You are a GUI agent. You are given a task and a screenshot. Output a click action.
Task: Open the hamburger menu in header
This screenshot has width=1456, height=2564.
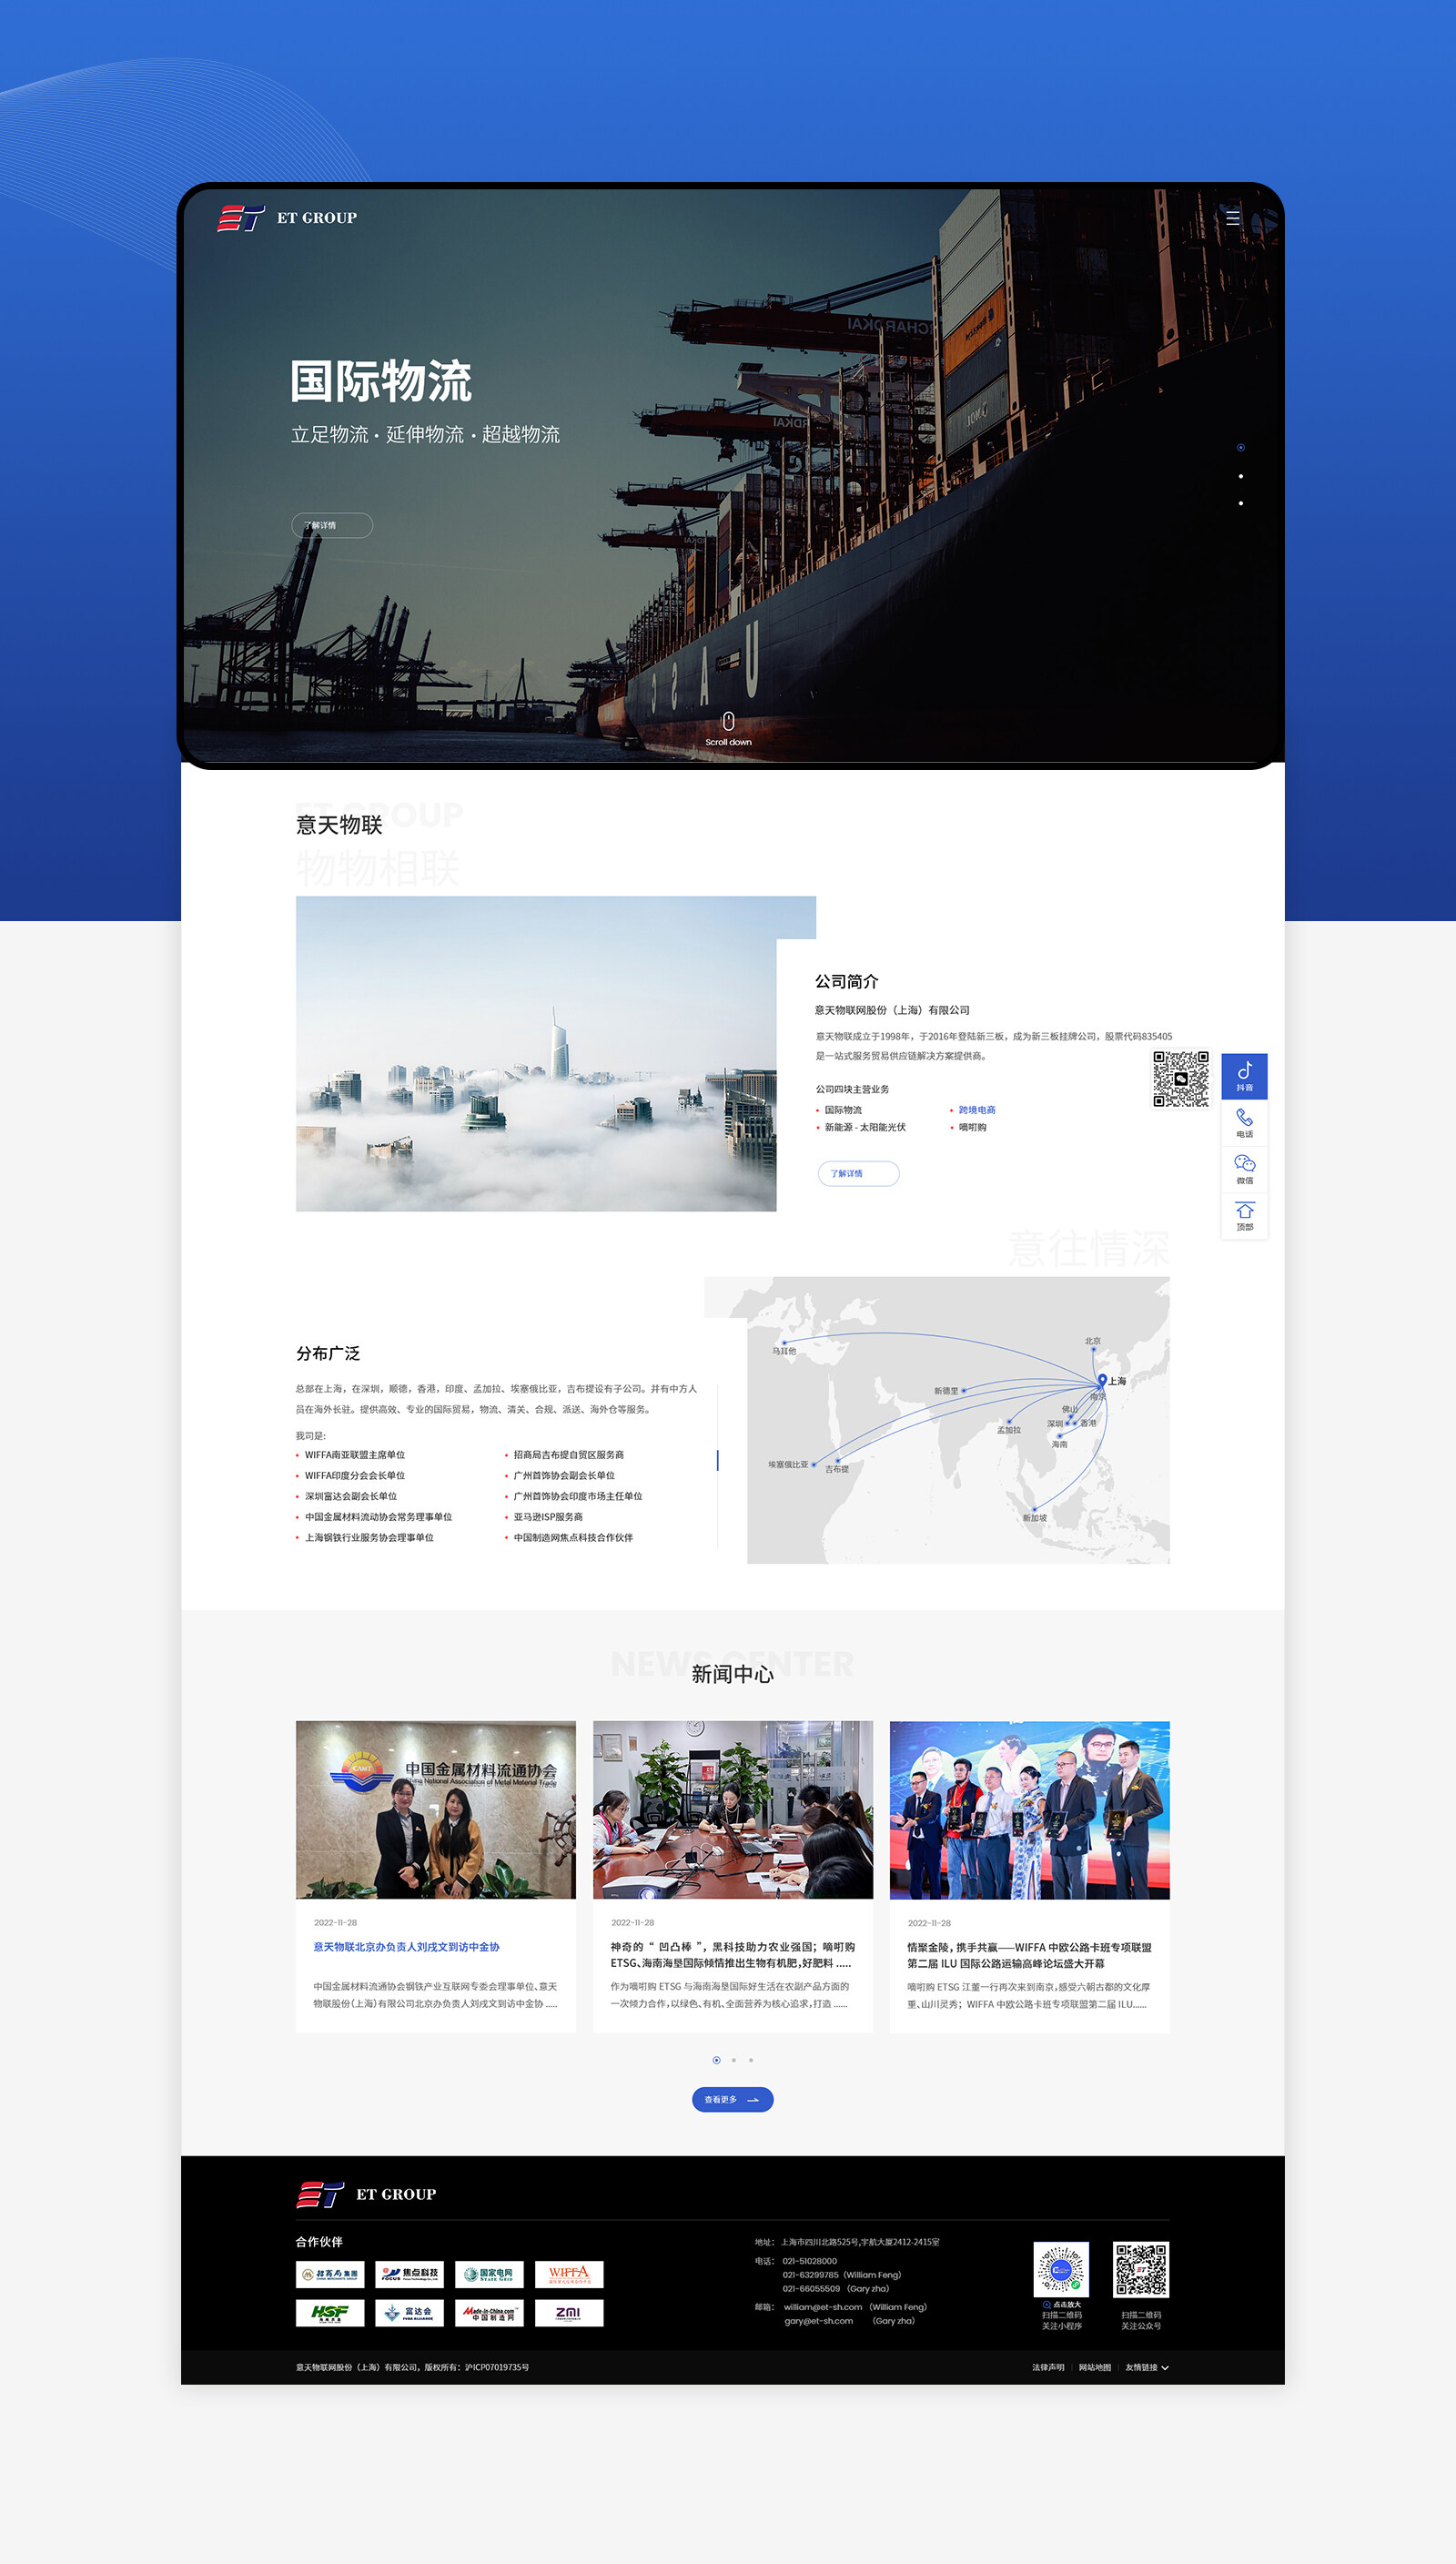tap(1232, 217)
